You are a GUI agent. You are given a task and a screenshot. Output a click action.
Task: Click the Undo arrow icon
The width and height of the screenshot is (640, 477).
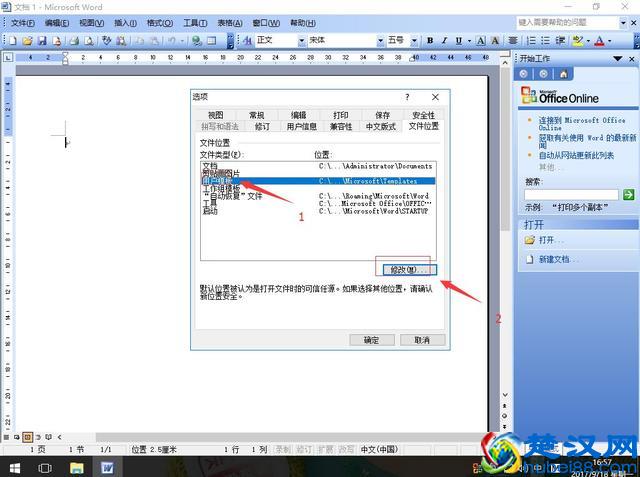[172, 40]
